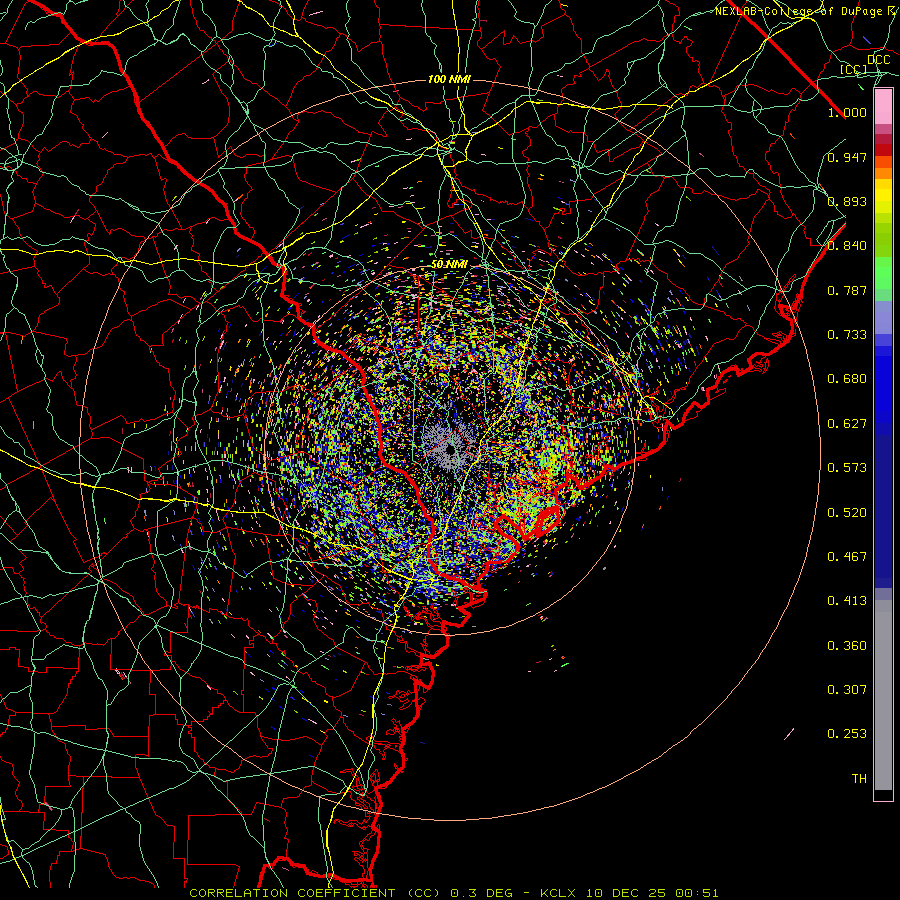Click the 0.627 scale value
900x900 pixels.
[x=847, y=424]
